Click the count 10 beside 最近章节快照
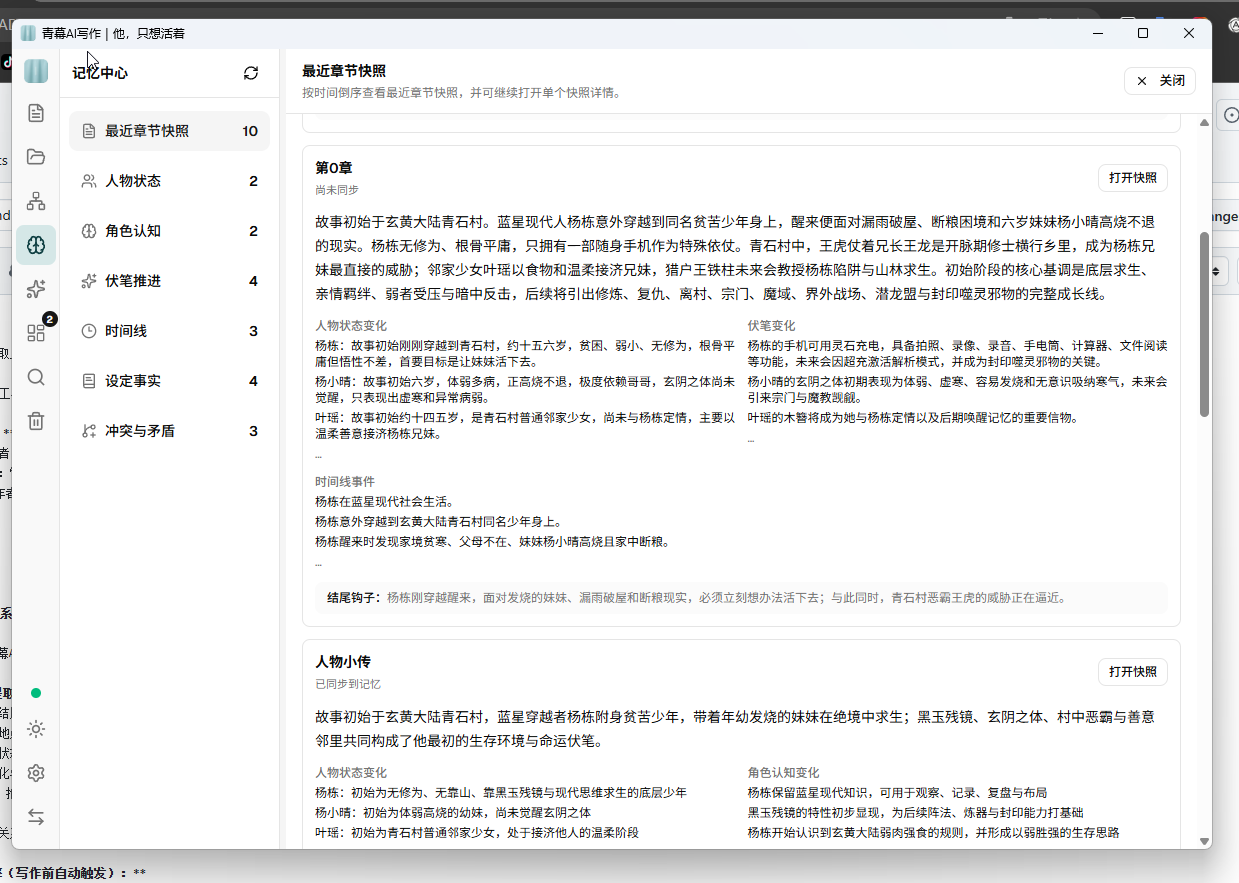 (250, 131)
